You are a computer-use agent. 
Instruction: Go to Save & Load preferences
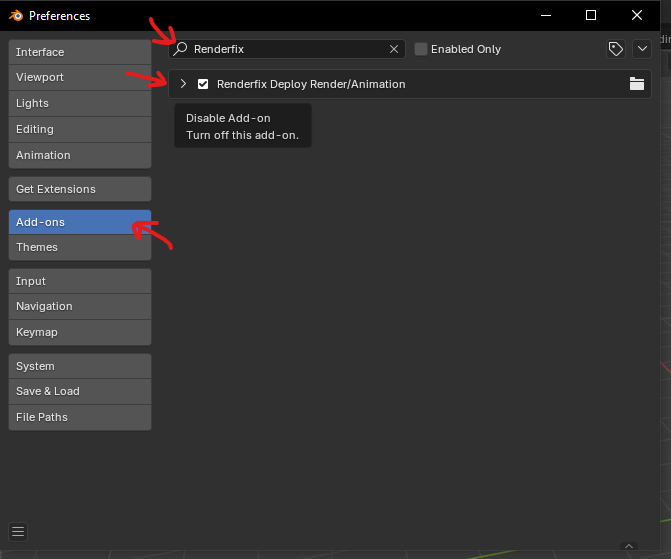pyautogui.click(x=80, y=392)
